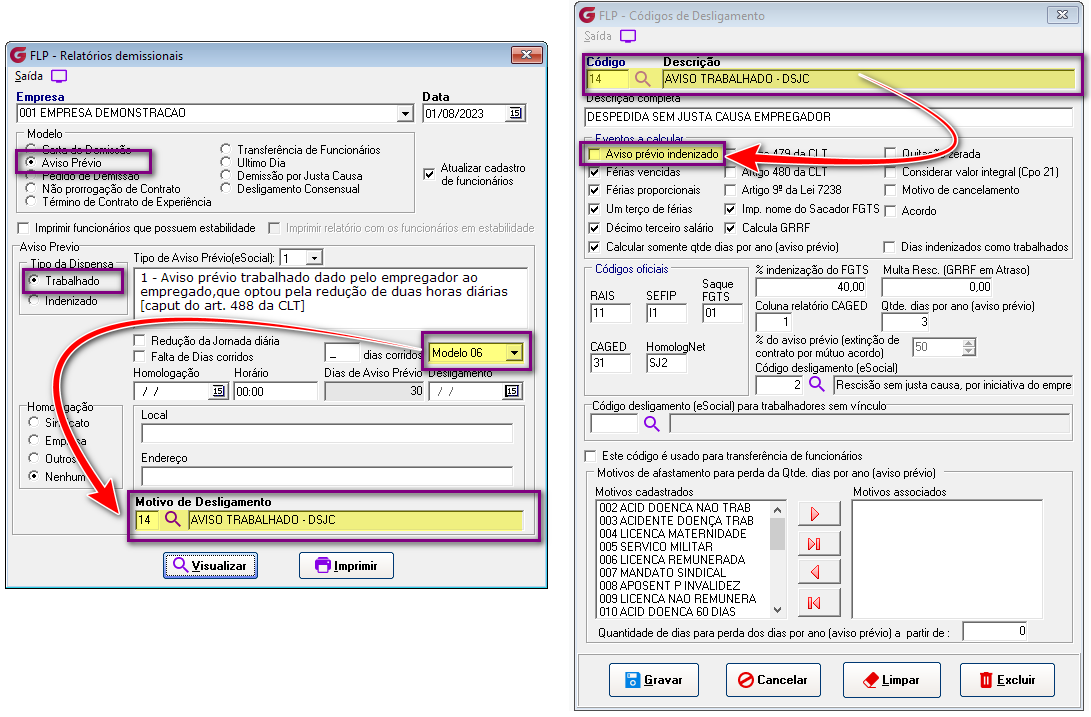Select Transferência de Funcionários radio button

[x=225, y=149]
